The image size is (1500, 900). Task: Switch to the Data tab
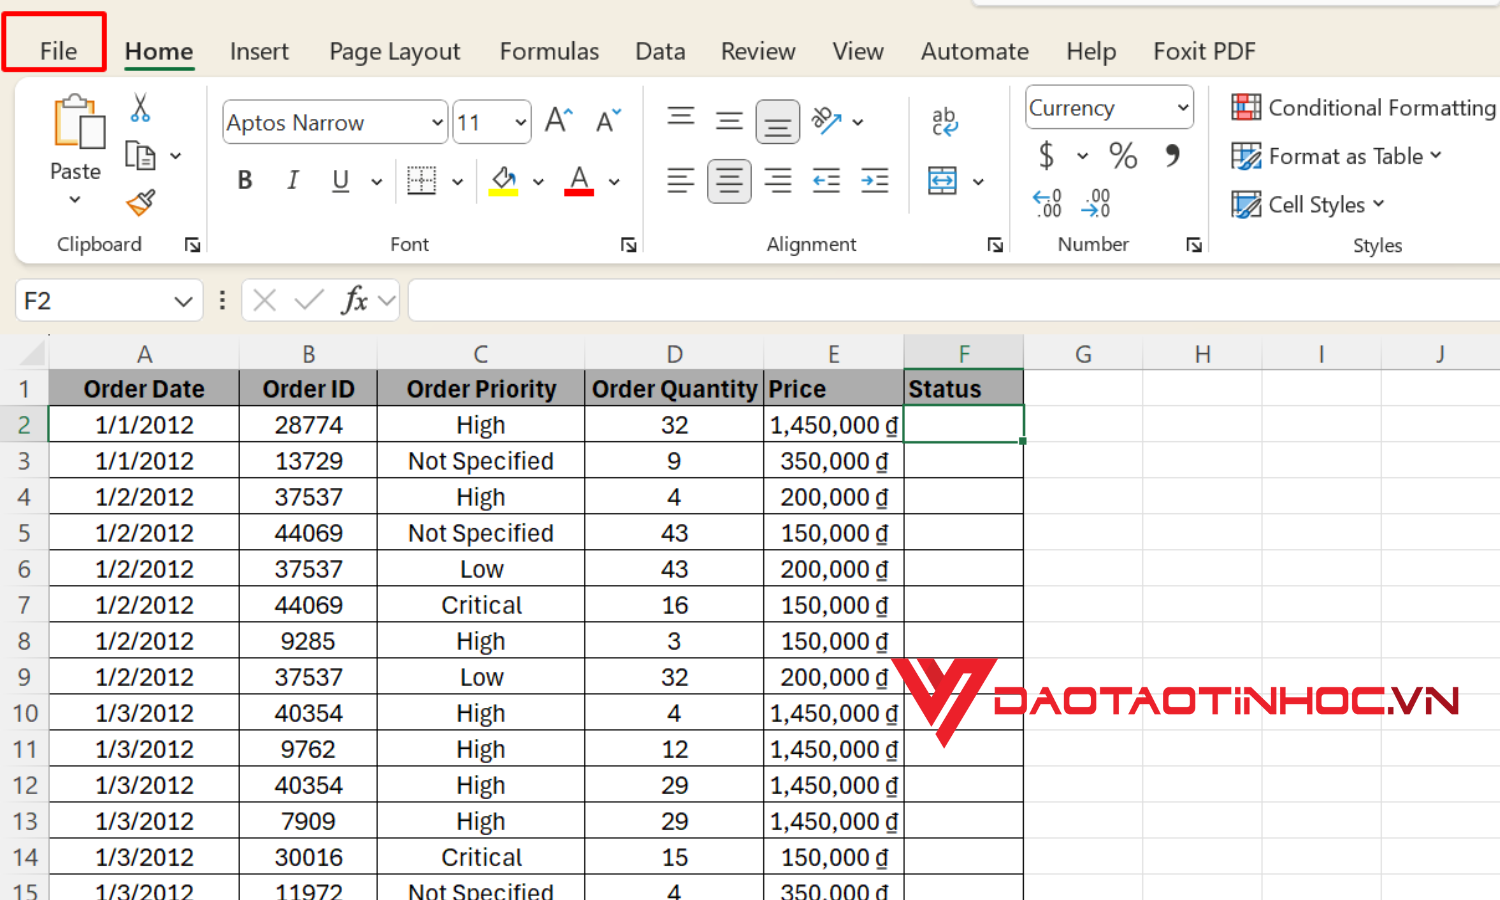(x=660, y=51)
